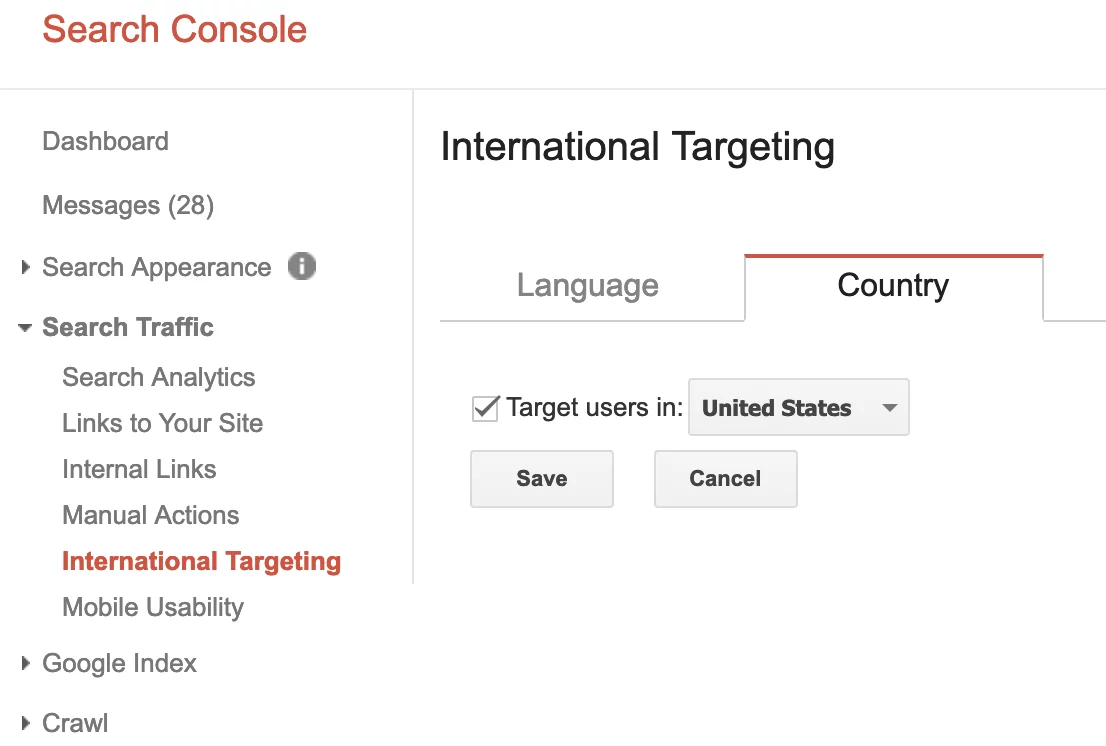Open Internal Links report
This screenshot has width=1106, height=746.
pos(139,470)
